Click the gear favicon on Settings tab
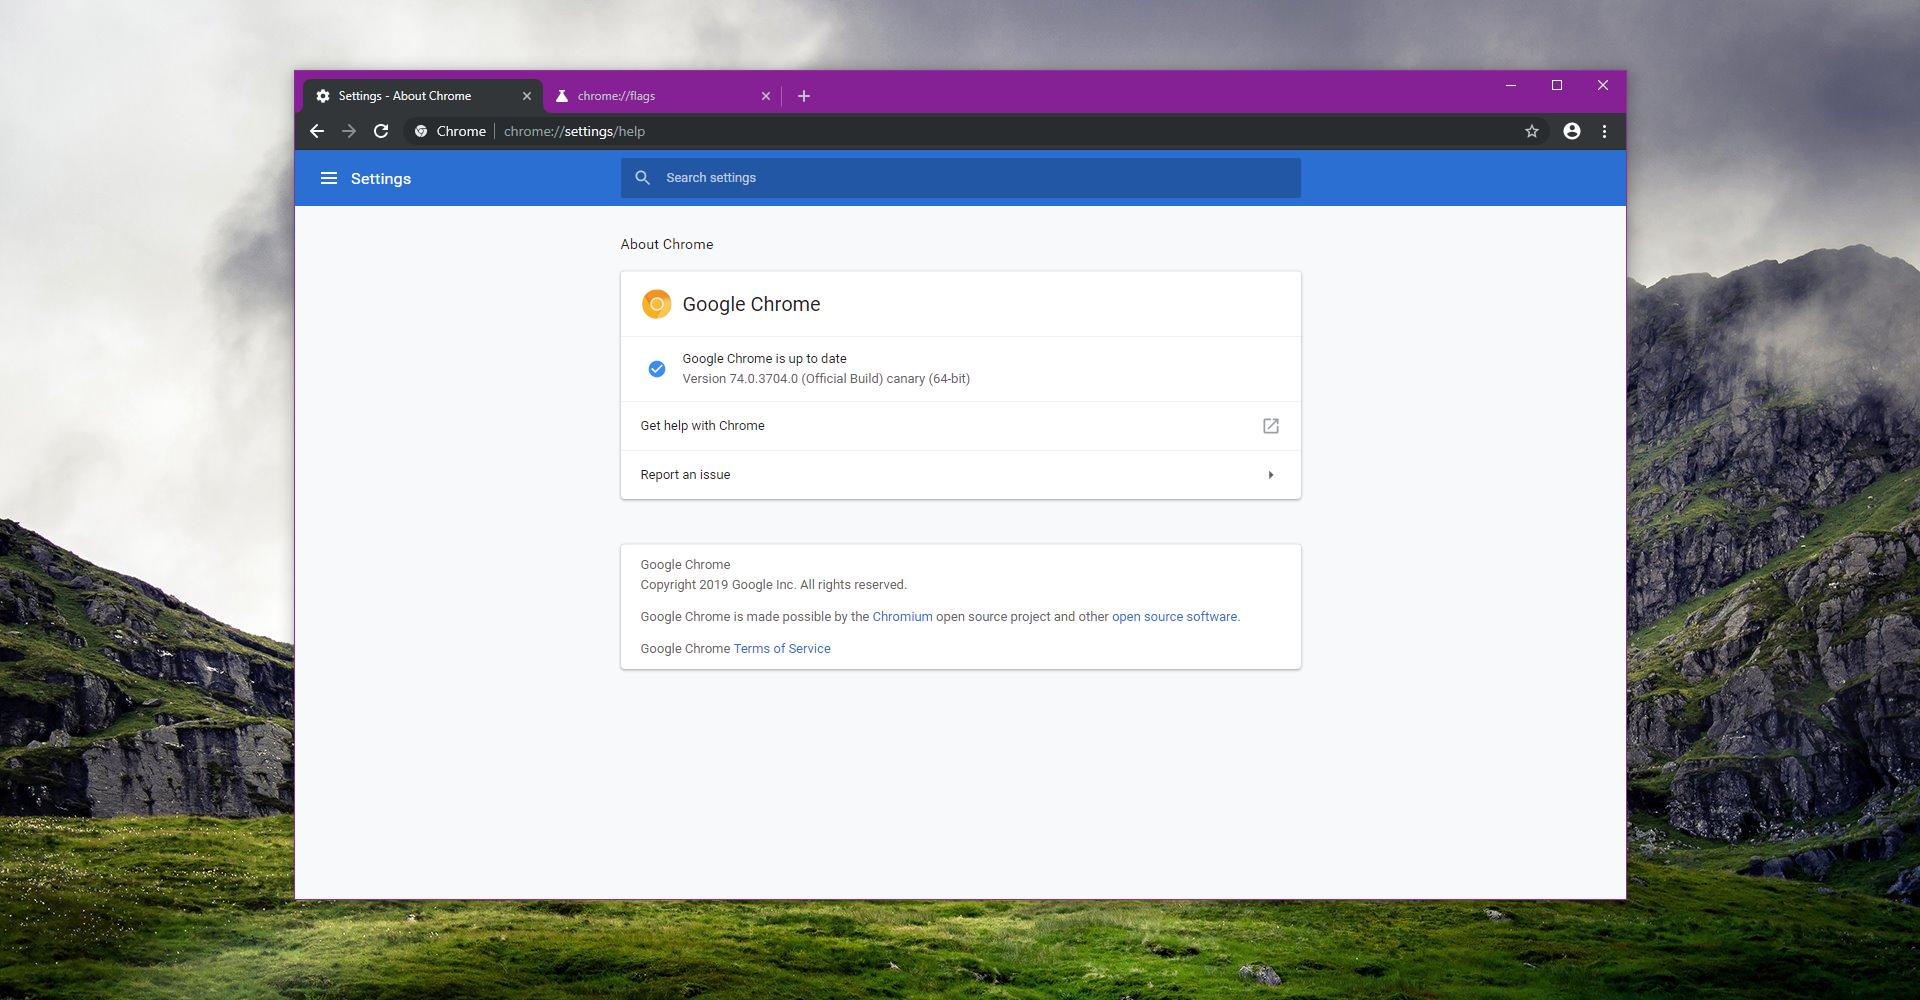Image resolution: width=1920 pixels, height=1000 pixels. tap(323, 96)
